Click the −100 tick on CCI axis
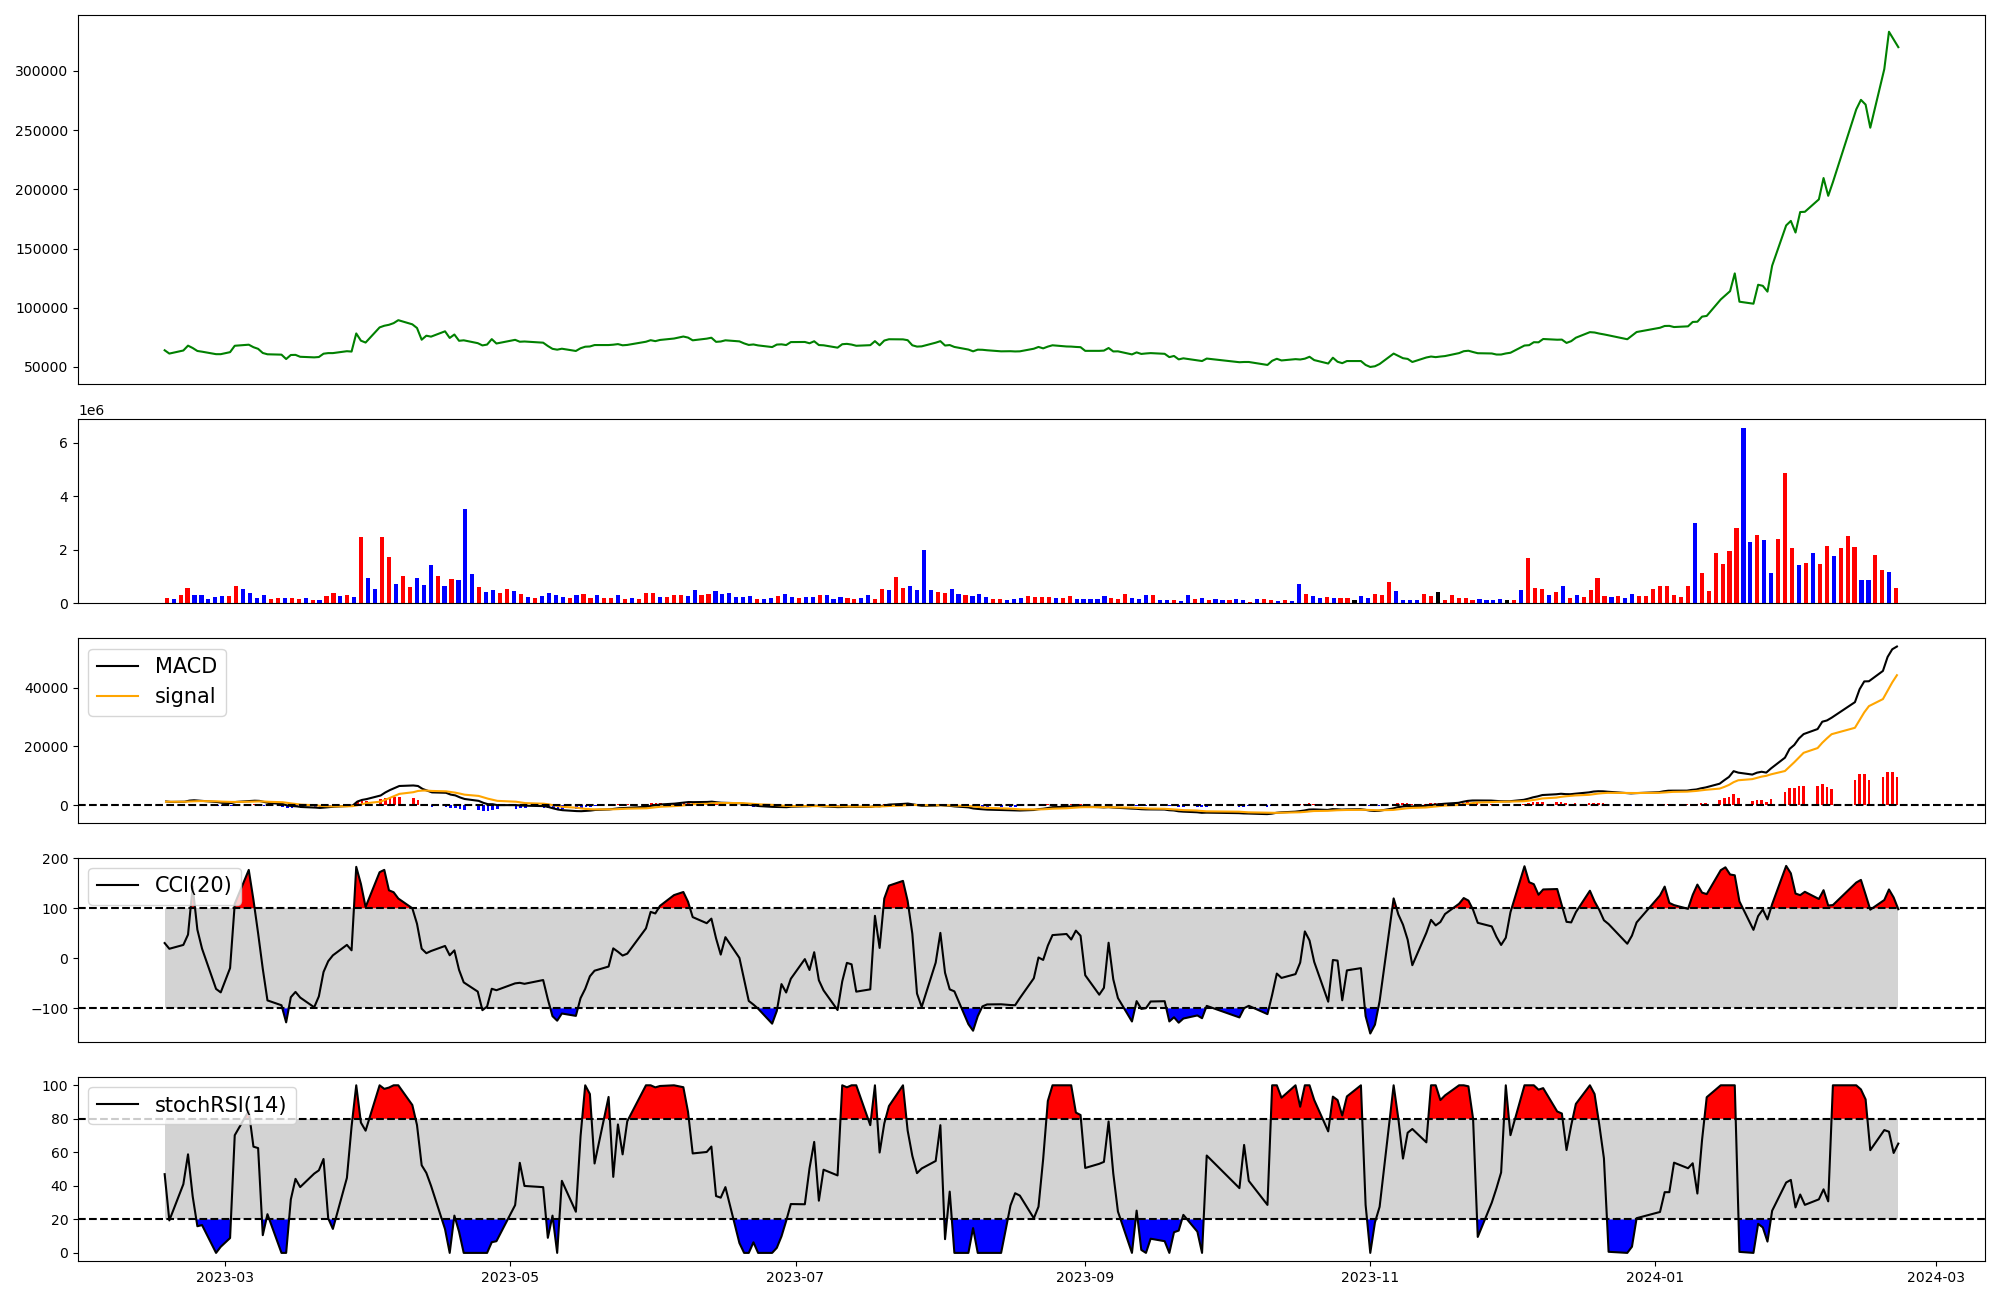Screen dimensions: 2000x1300 coord(49,1009)
